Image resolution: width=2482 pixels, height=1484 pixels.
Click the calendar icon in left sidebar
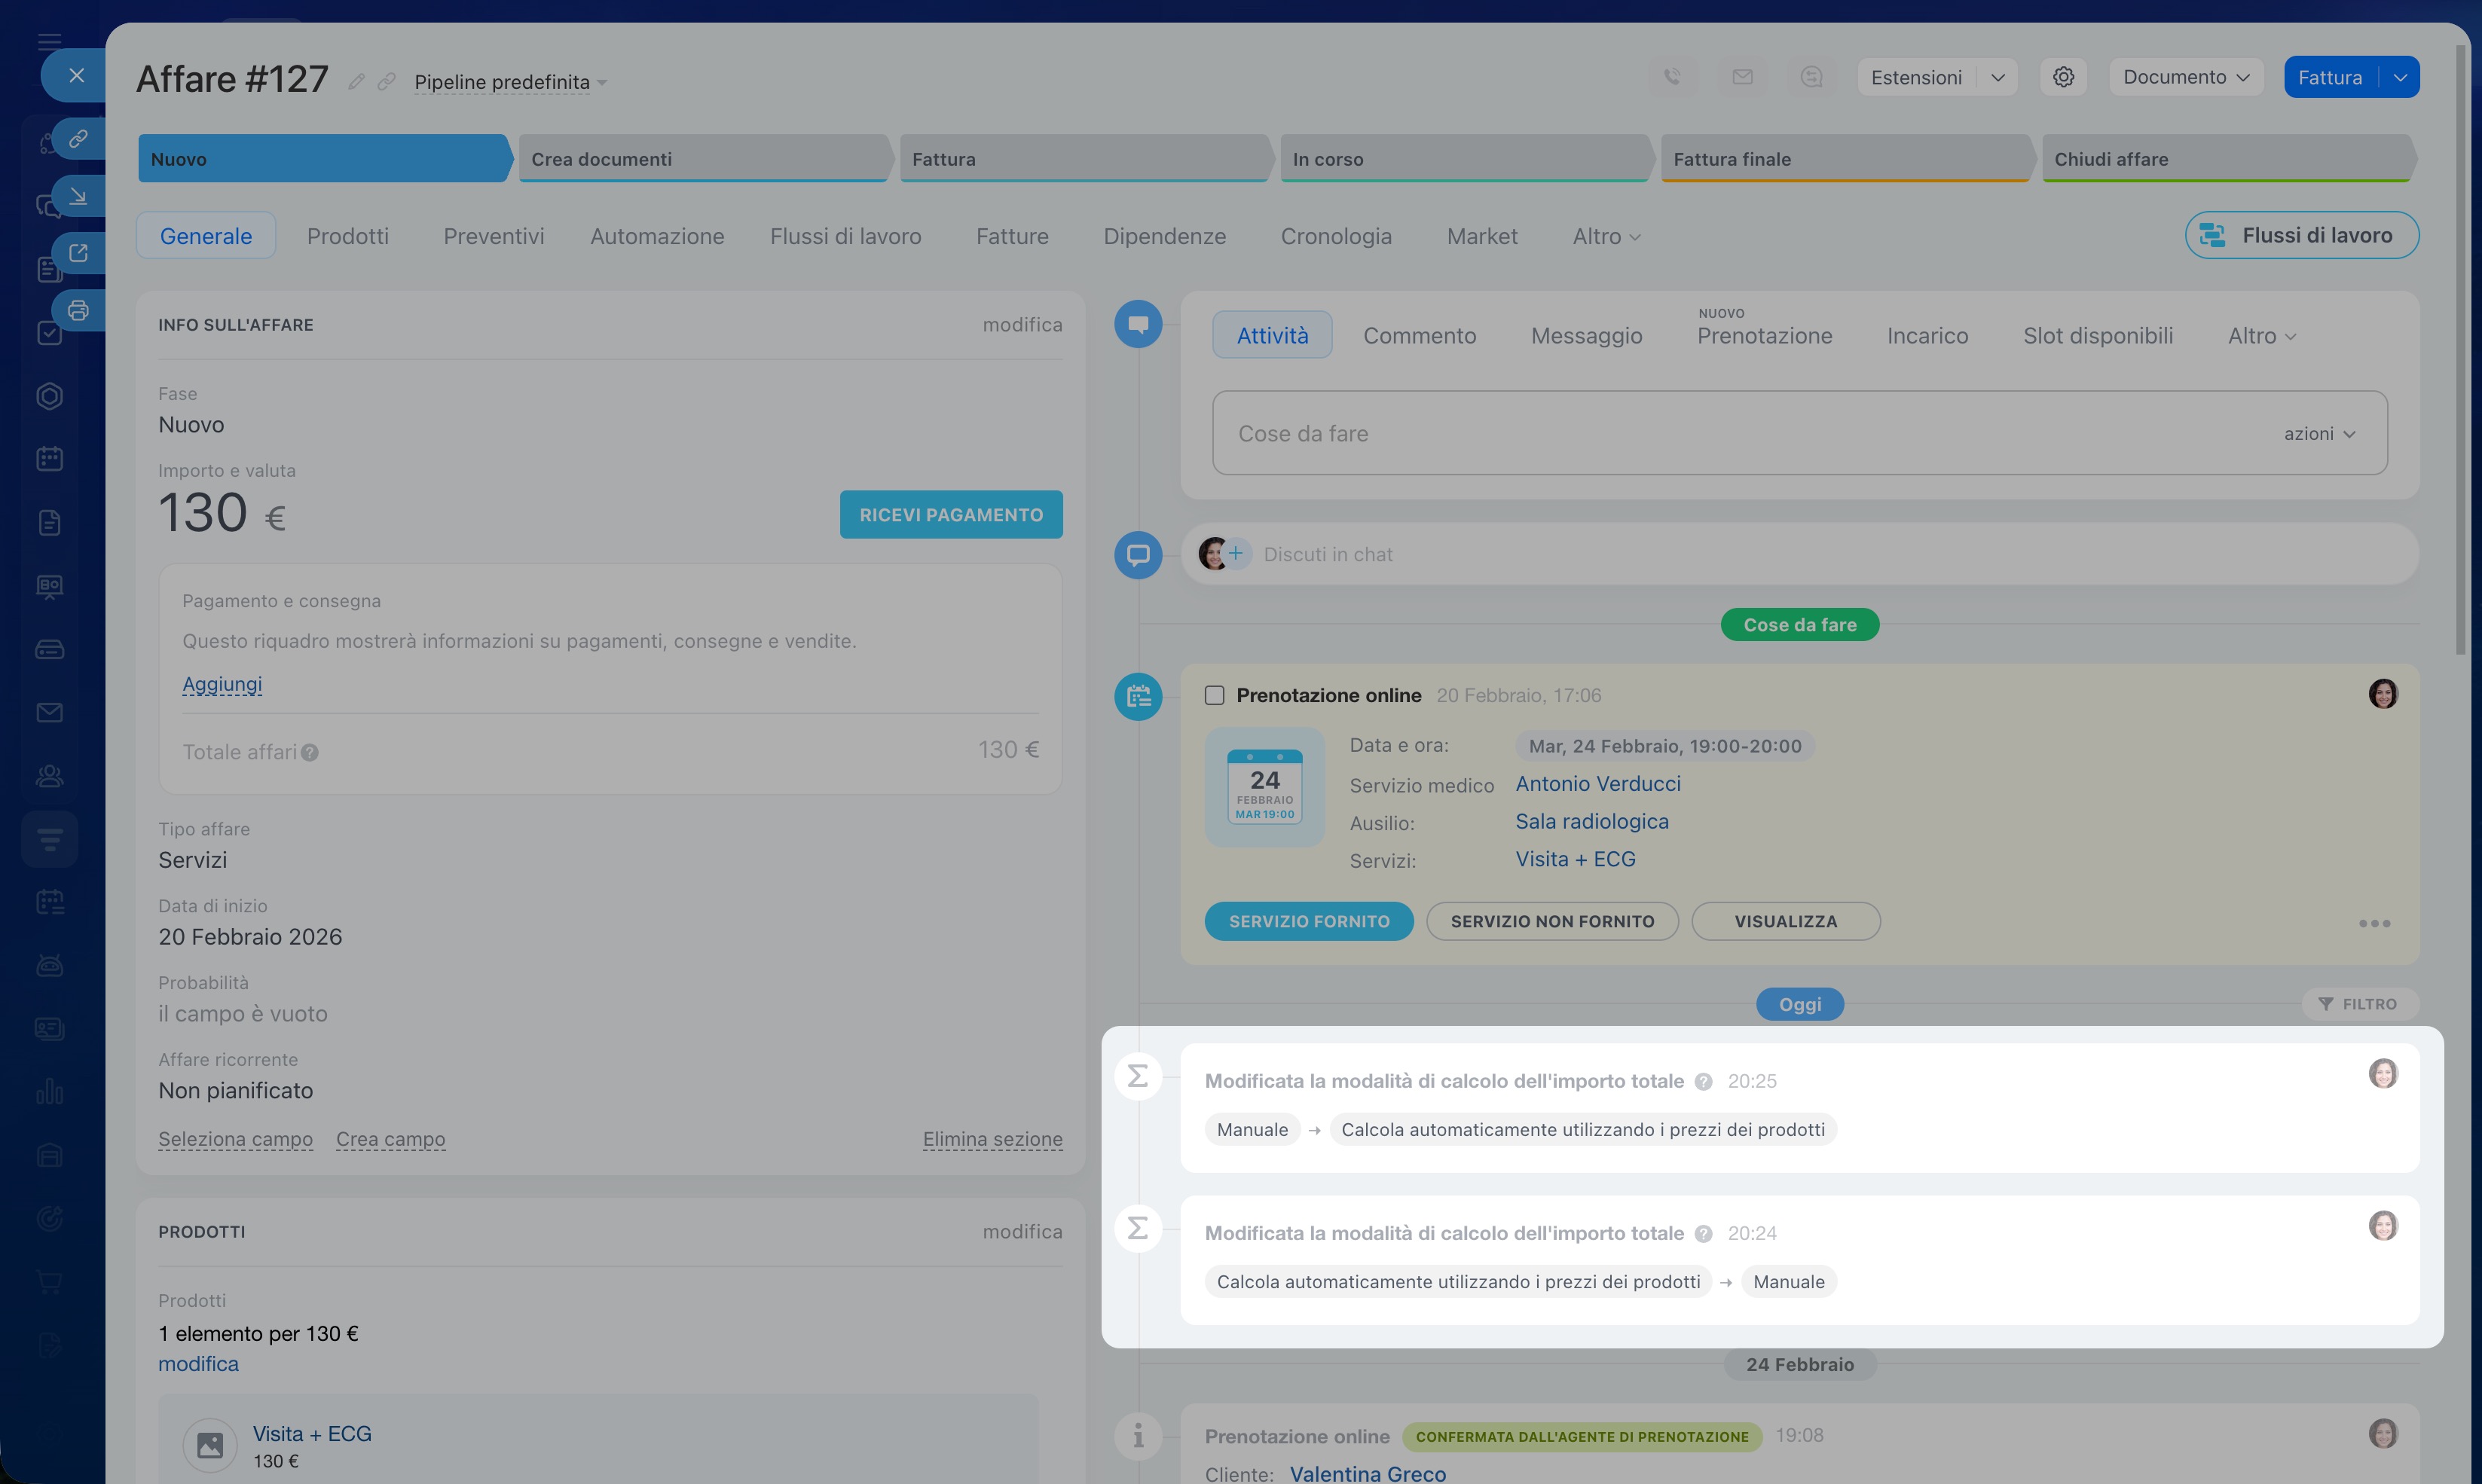pos(49,459)
